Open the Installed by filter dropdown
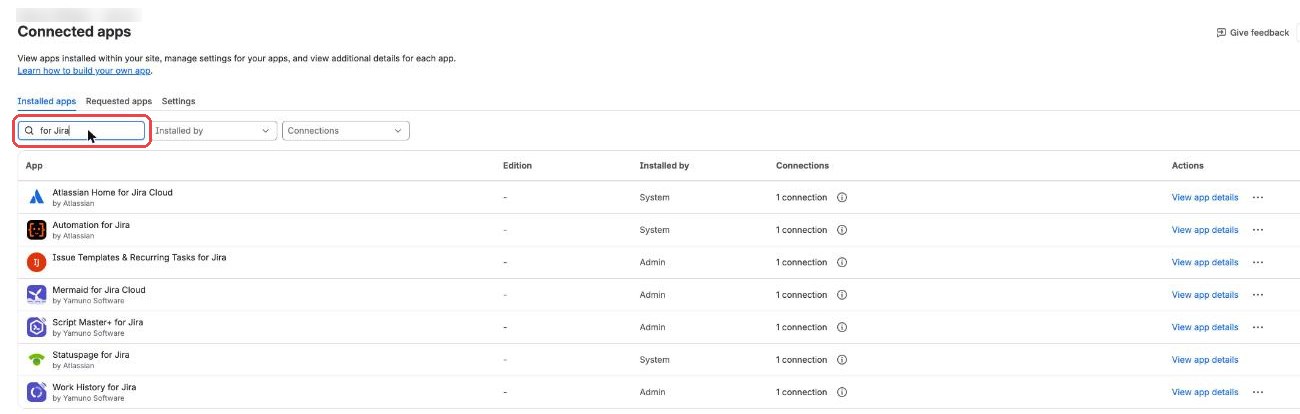Image resolution: width=1300 pixels, height=414 pixels. (x=213, y=131)
